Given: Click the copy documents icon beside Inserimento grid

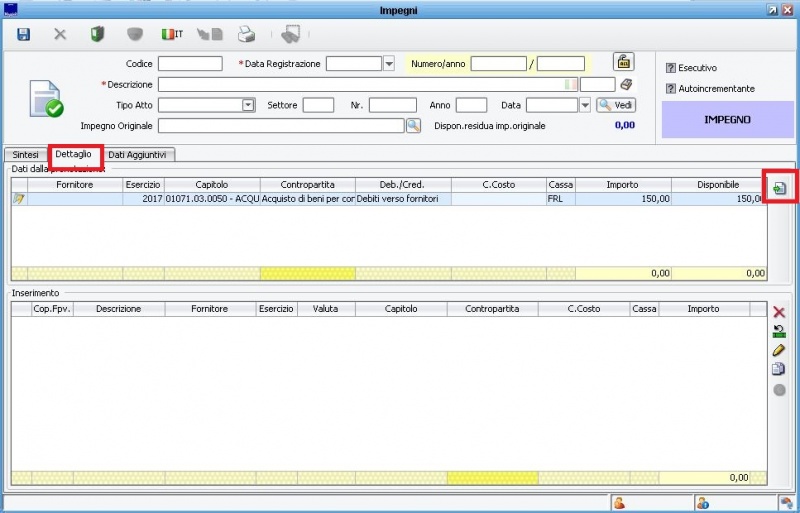Looking at the screenshot, I should pyautogui.click(x=779, y=369).
